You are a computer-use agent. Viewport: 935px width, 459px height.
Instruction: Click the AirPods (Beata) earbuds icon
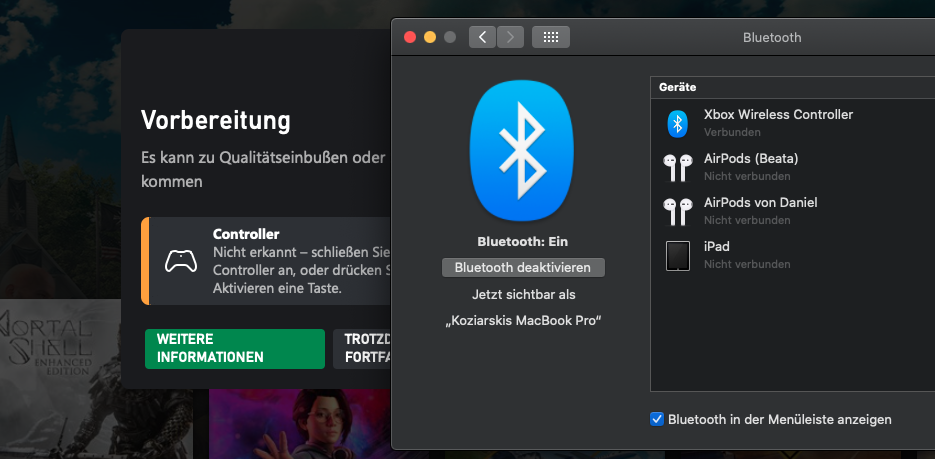pos(677,168)
